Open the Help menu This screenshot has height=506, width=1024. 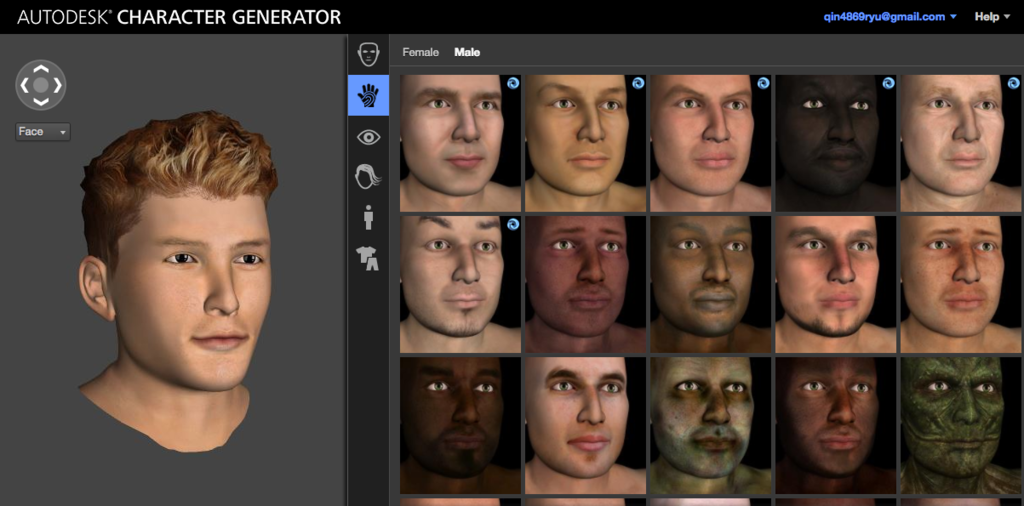(x=992, y=17)
